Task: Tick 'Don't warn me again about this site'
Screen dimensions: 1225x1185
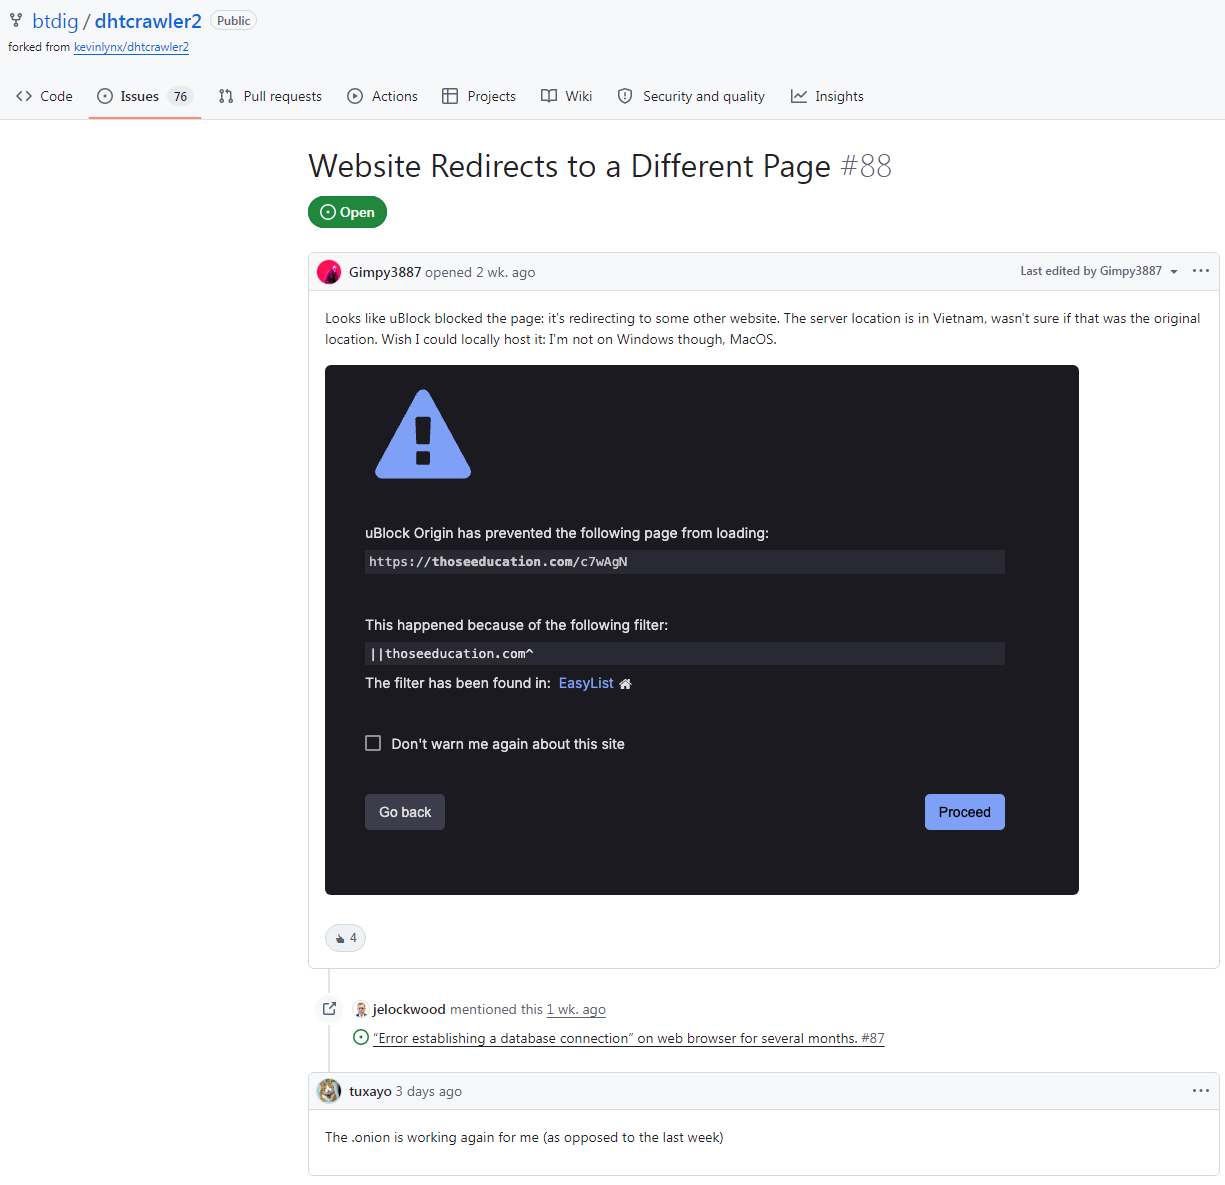Action: coord(373,743)
